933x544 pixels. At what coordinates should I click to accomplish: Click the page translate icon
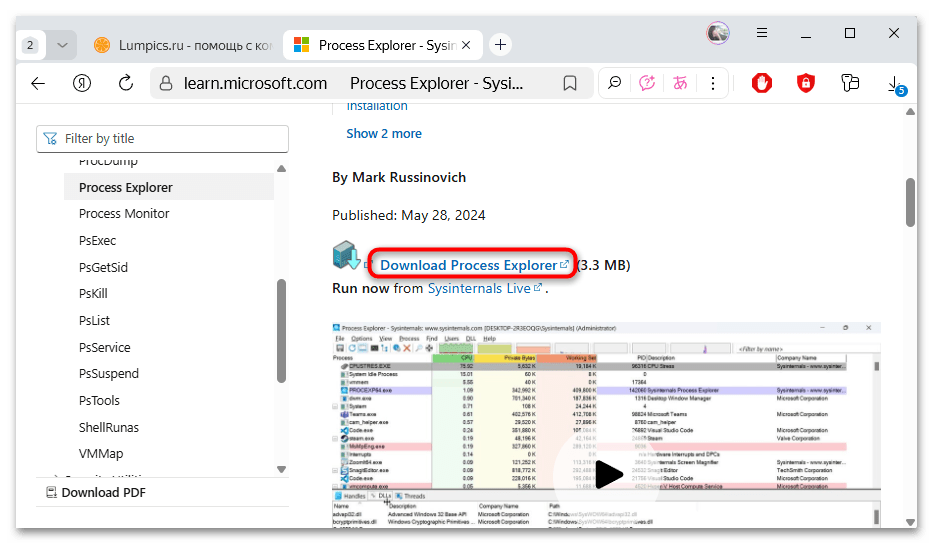pyautogui.click(x=680, y=83)
